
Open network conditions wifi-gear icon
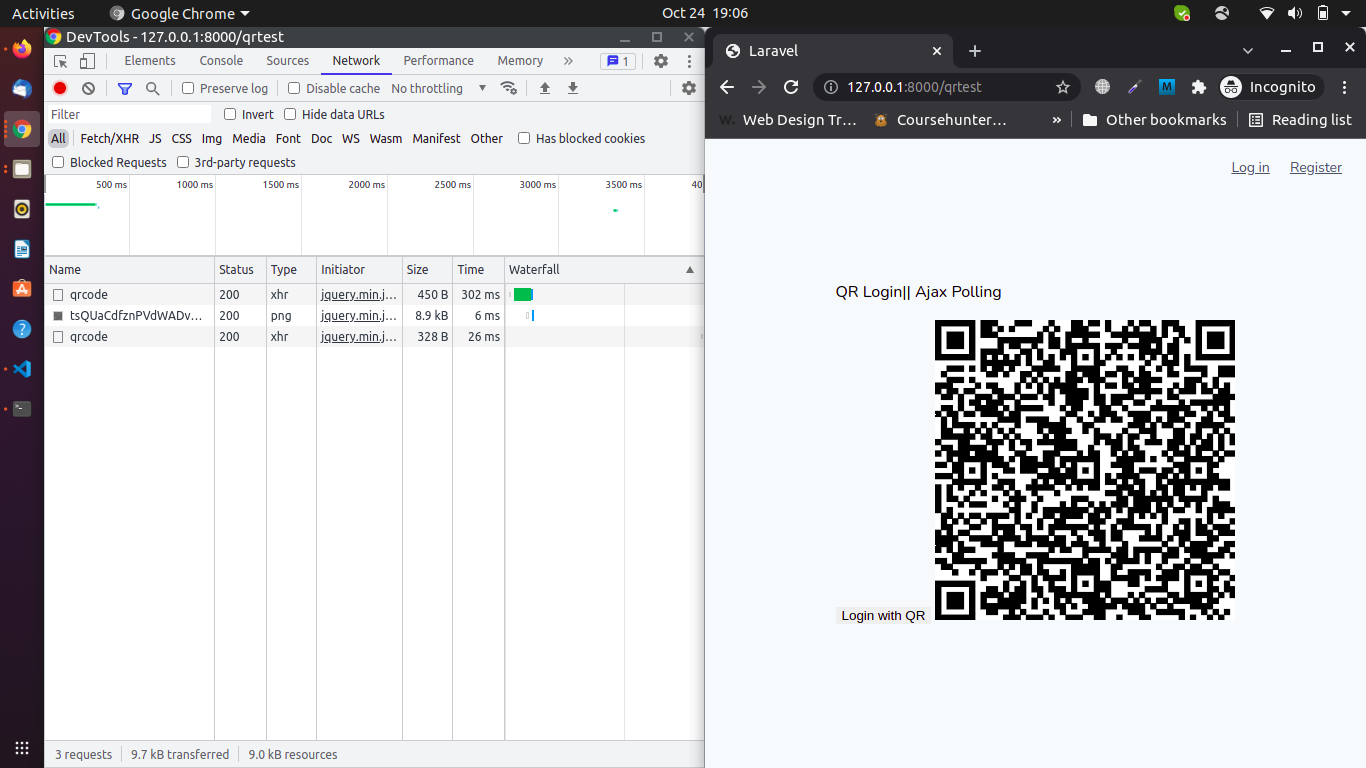pyautogui.click(x=509, y=88)
